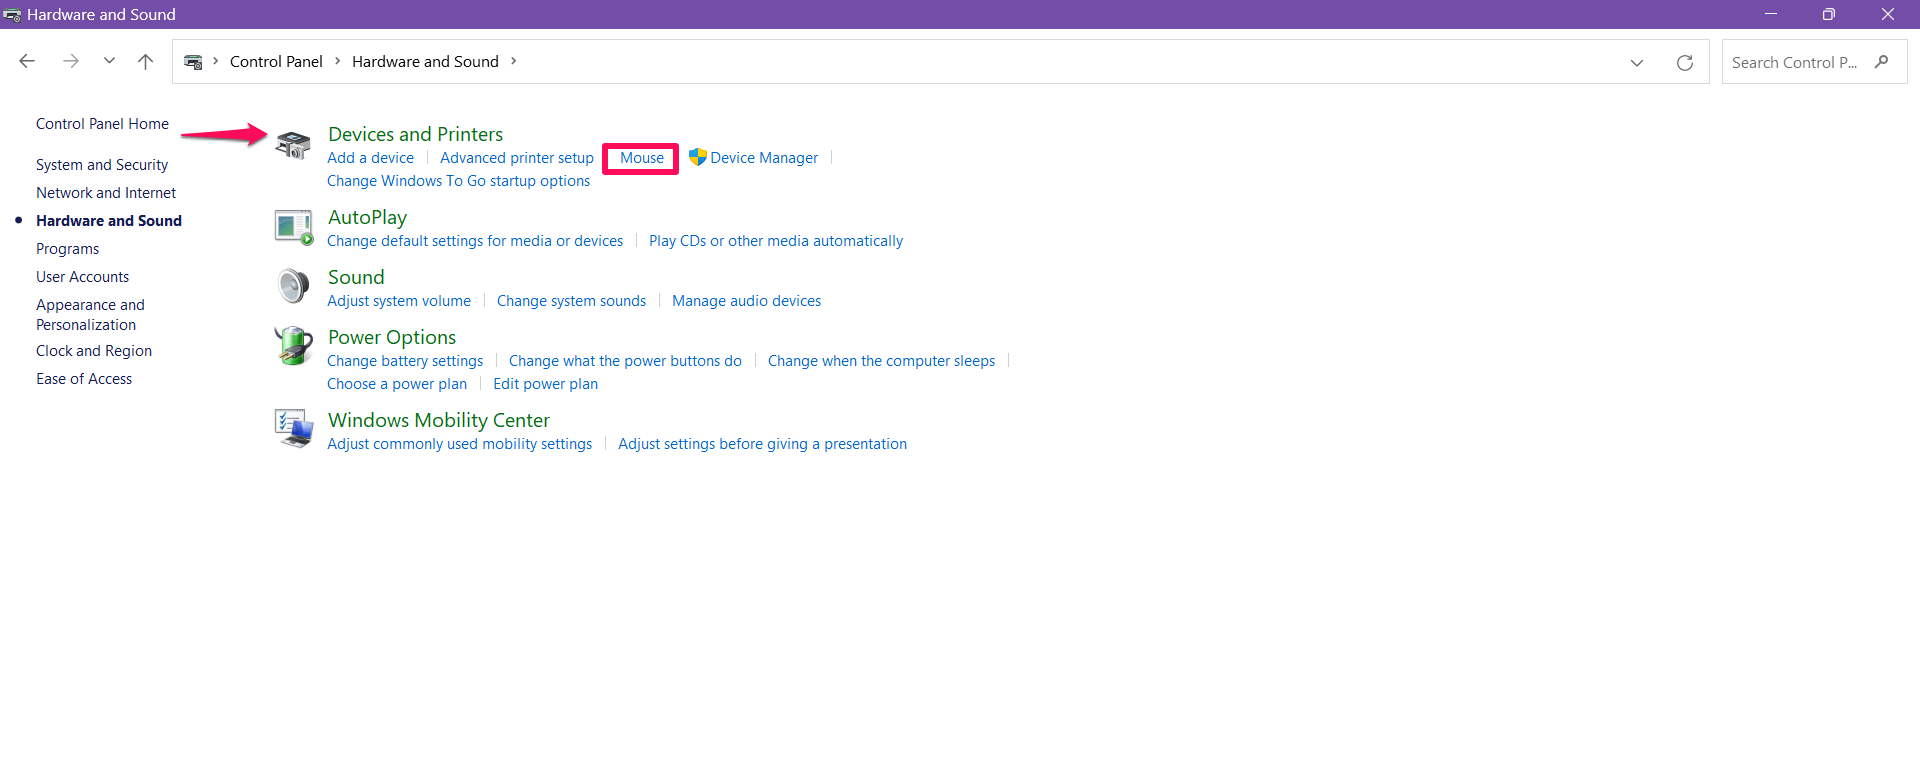Click the title bar Hardware and Sound icon
The image size is (1920, 765).
12,14
